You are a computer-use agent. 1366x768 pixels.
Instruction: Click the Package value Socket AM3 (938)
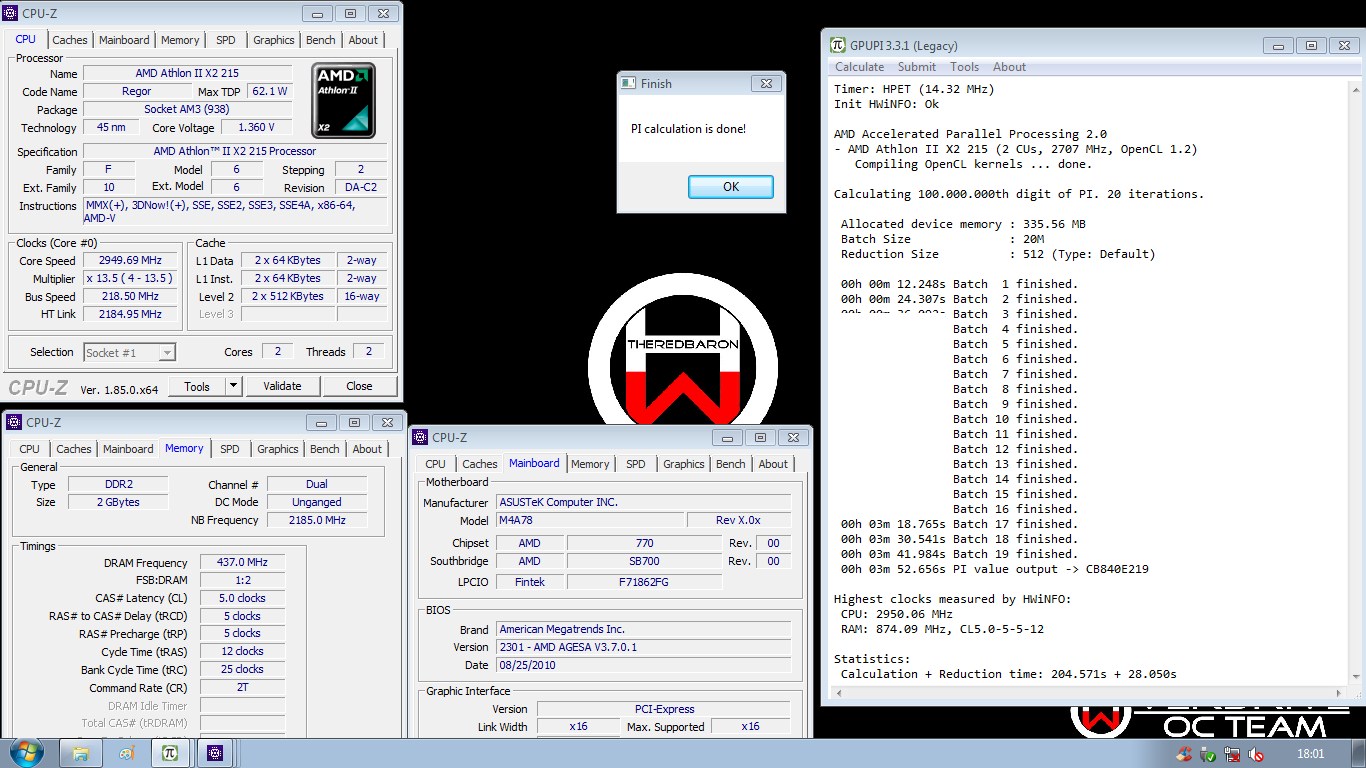(x=187, y=109)
